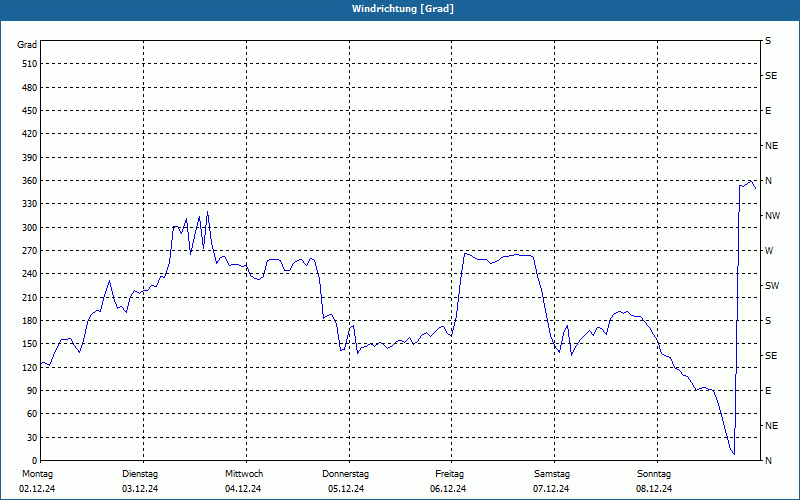Select the date 07.12.24
Viewport: 800px width, 500px height.
pos(551,489)
